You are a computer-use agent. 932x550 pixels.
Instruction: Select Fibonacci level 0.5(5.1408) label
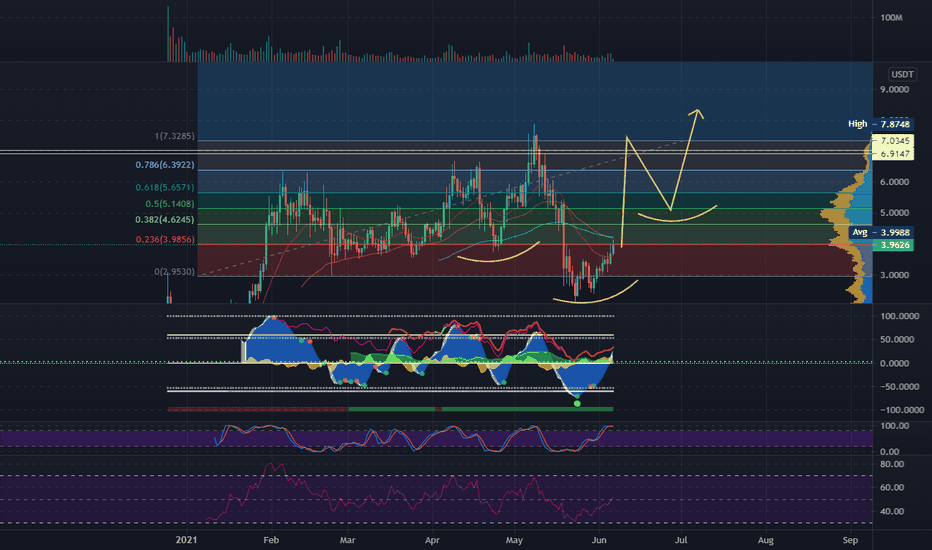pos(169,204)
